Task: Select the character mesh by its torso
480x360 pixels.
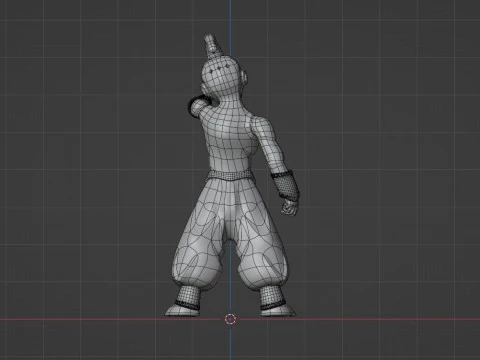Action: tap(230, 138)
